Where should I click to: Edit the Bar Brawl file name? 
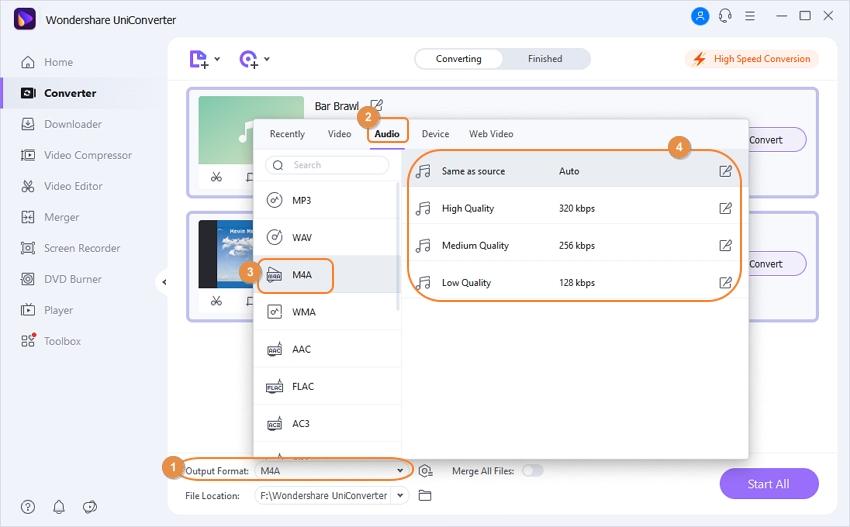[x=377, y=105]
